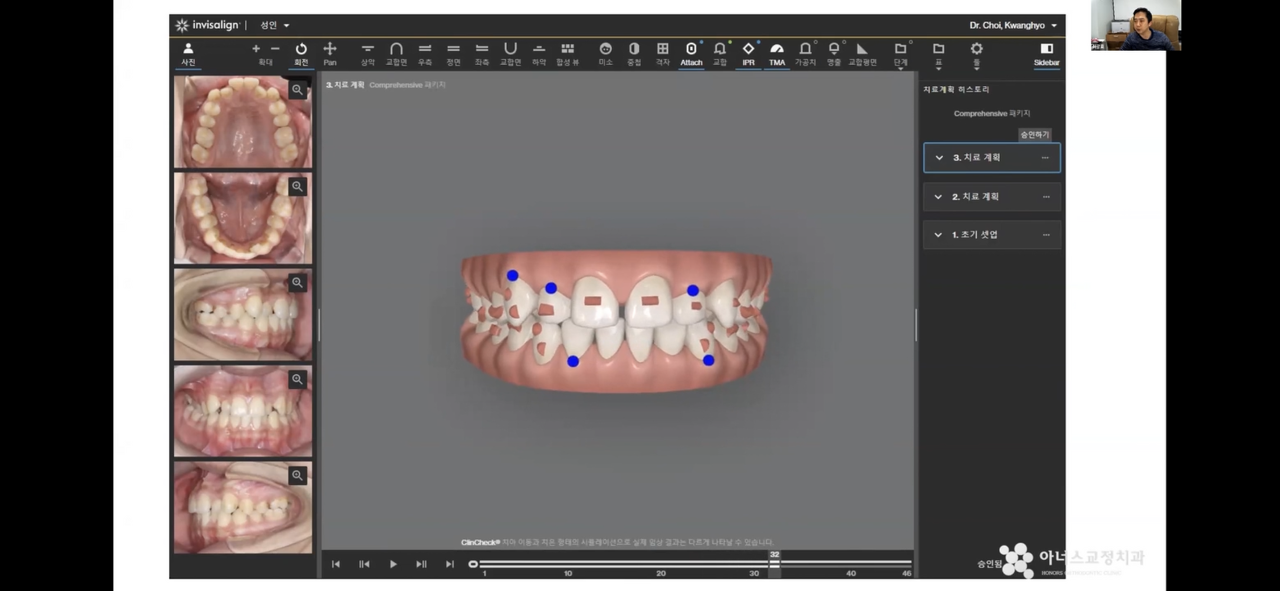
Task: Toggle IPR display
Action: pyautogui.click(x=748, y=54)
